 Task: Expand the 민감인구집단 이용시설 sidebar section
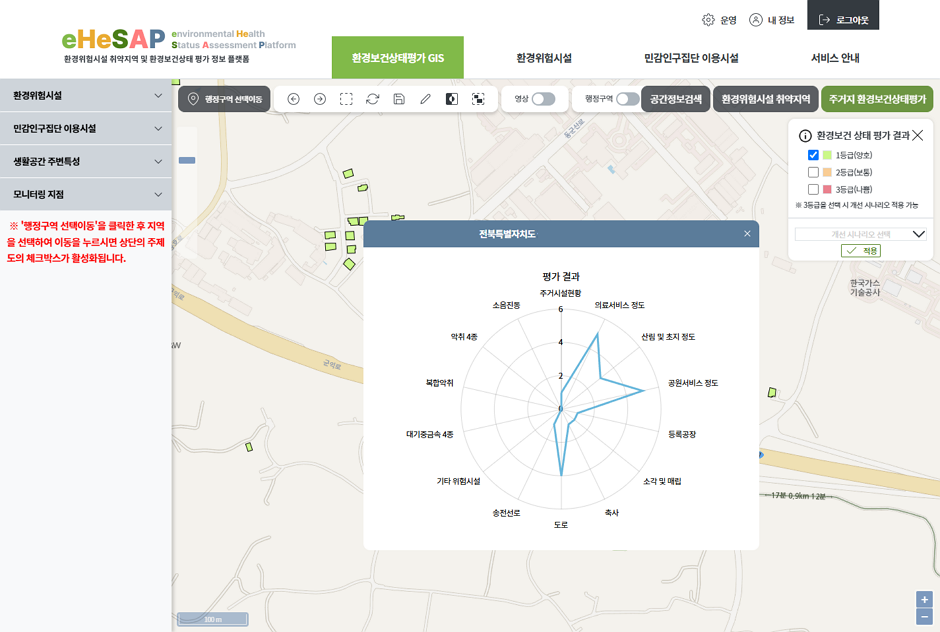point(86,128)
